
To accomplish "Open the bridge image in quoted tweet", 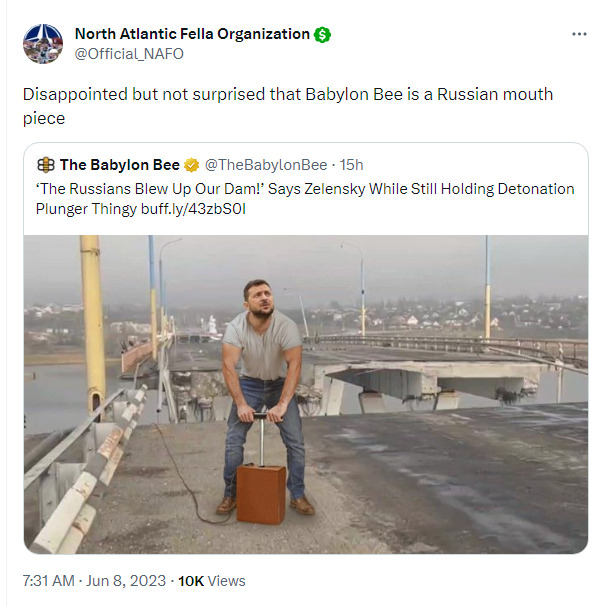I will click(x=306, y=394).
